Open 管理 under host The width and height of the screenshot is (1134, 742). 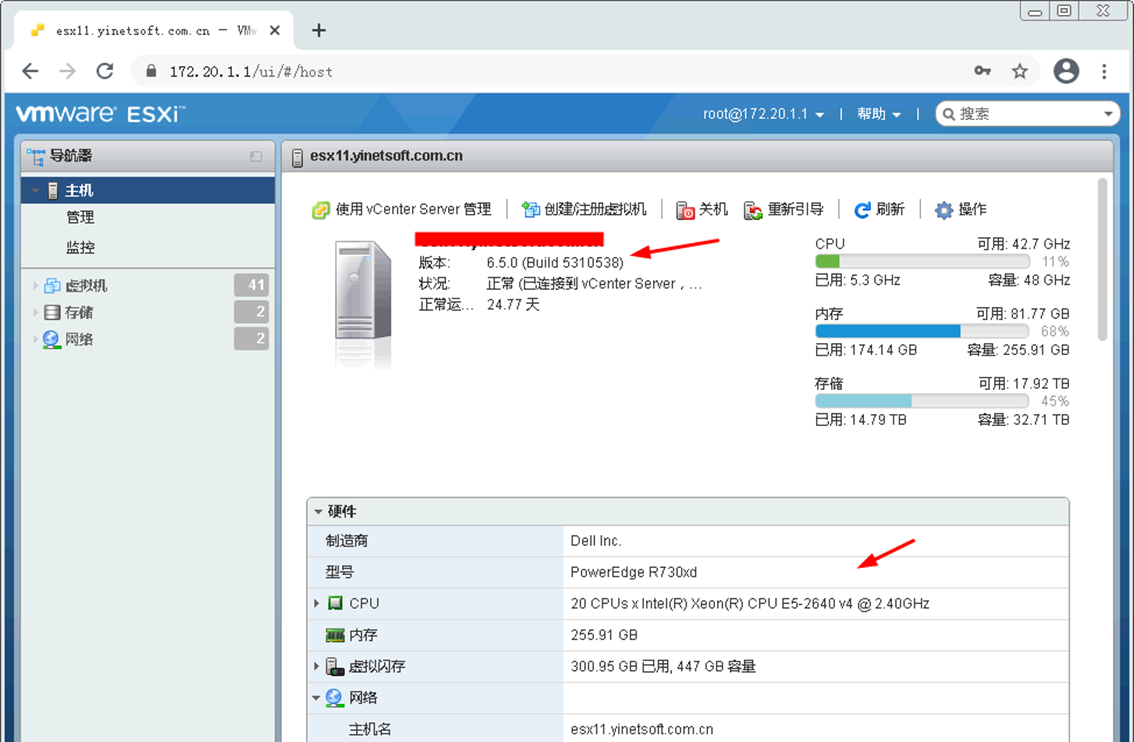click(80, 217)
